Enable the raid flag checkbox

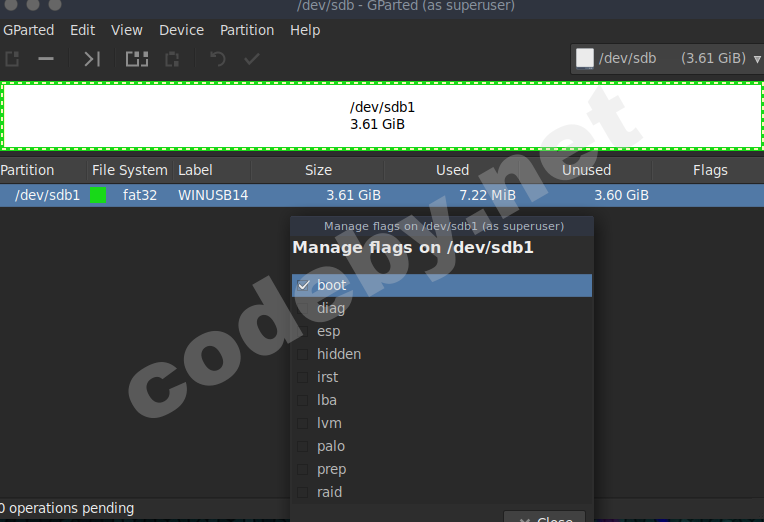pyautogui.click(x=304, y=493)
